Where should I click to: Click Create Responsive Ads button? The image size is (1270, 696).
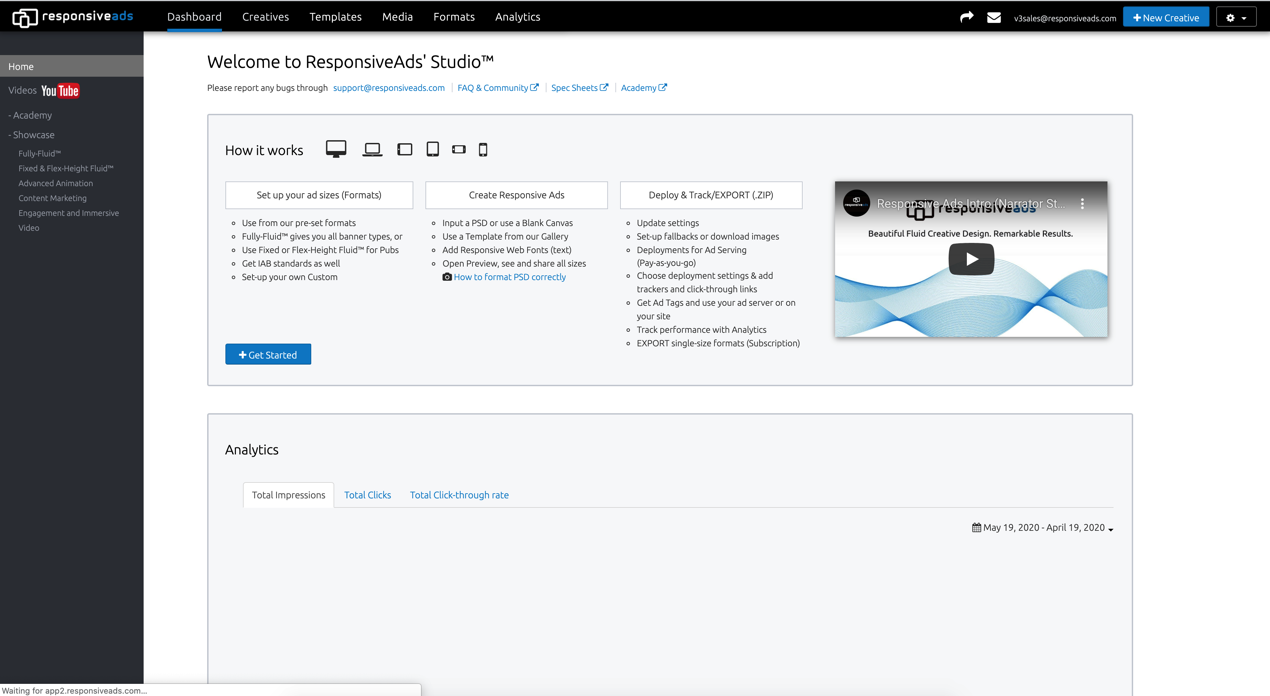pyautogui.click(x=516, y=195)
